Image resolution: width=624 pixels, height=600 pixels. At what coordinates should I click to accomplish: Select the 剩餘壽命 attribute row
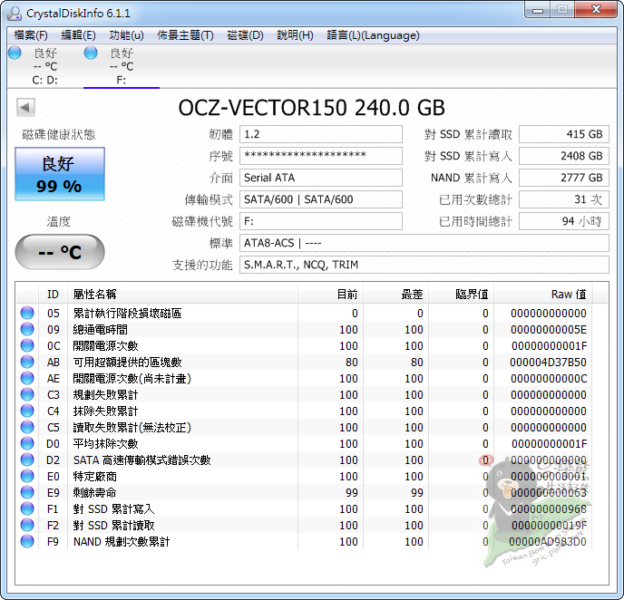304,493
